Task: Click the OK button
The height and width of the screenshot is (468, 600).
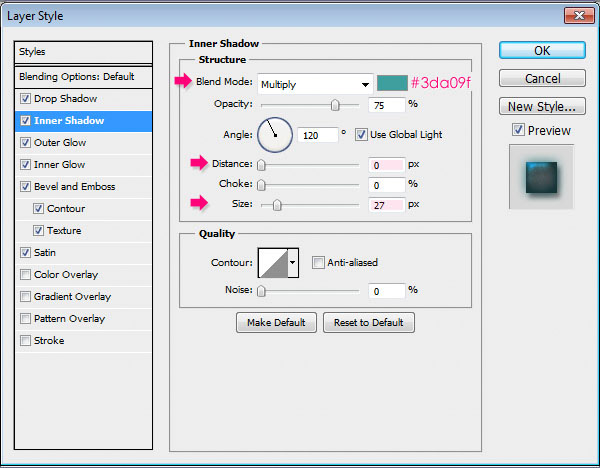Action: tap(542, 51)
